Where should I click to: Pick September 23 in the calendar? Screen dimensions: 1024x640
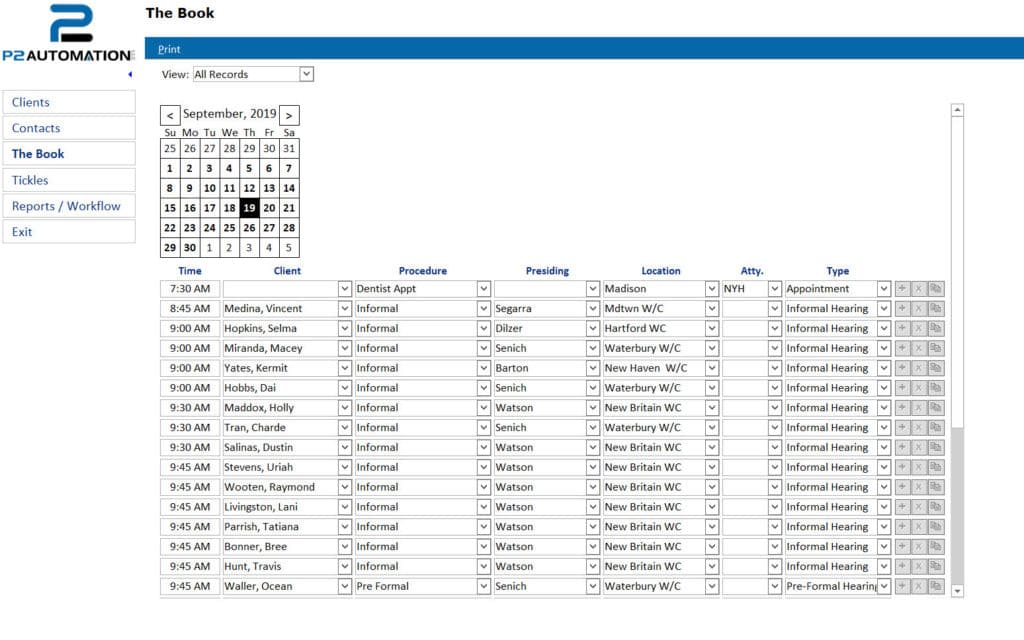tap(190, 228)
